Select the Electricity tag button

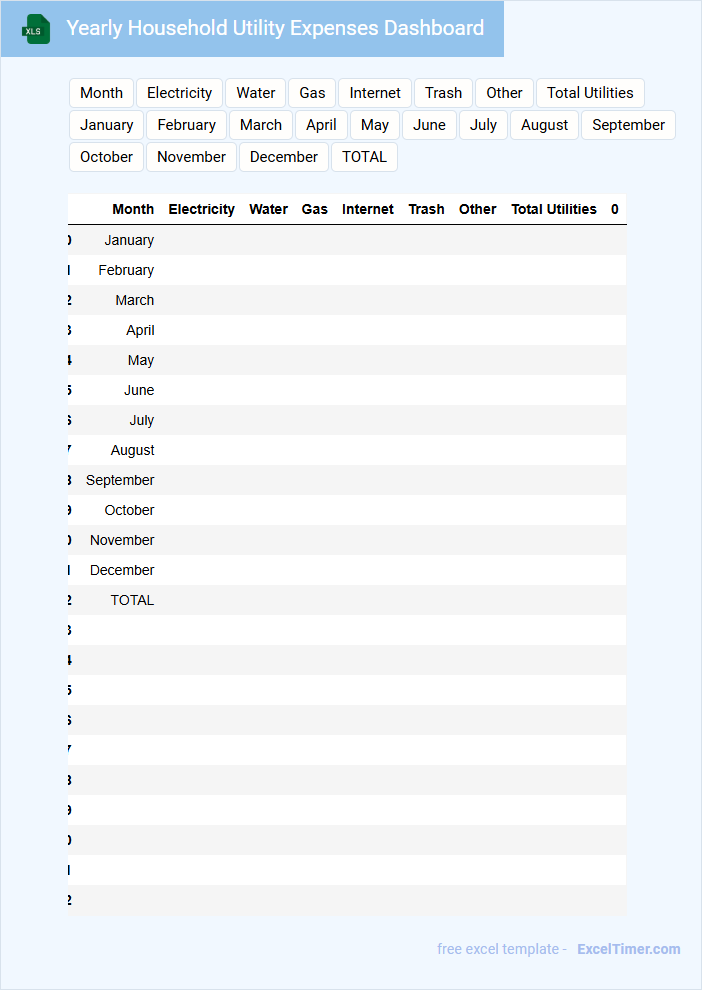[x=179, y=93]
